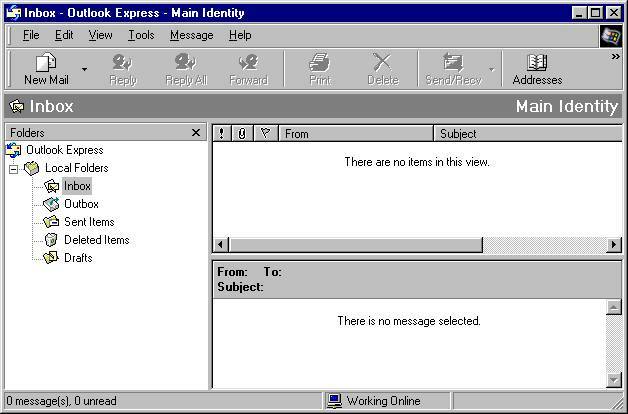Click the Folders pane title

click(27, 133)
